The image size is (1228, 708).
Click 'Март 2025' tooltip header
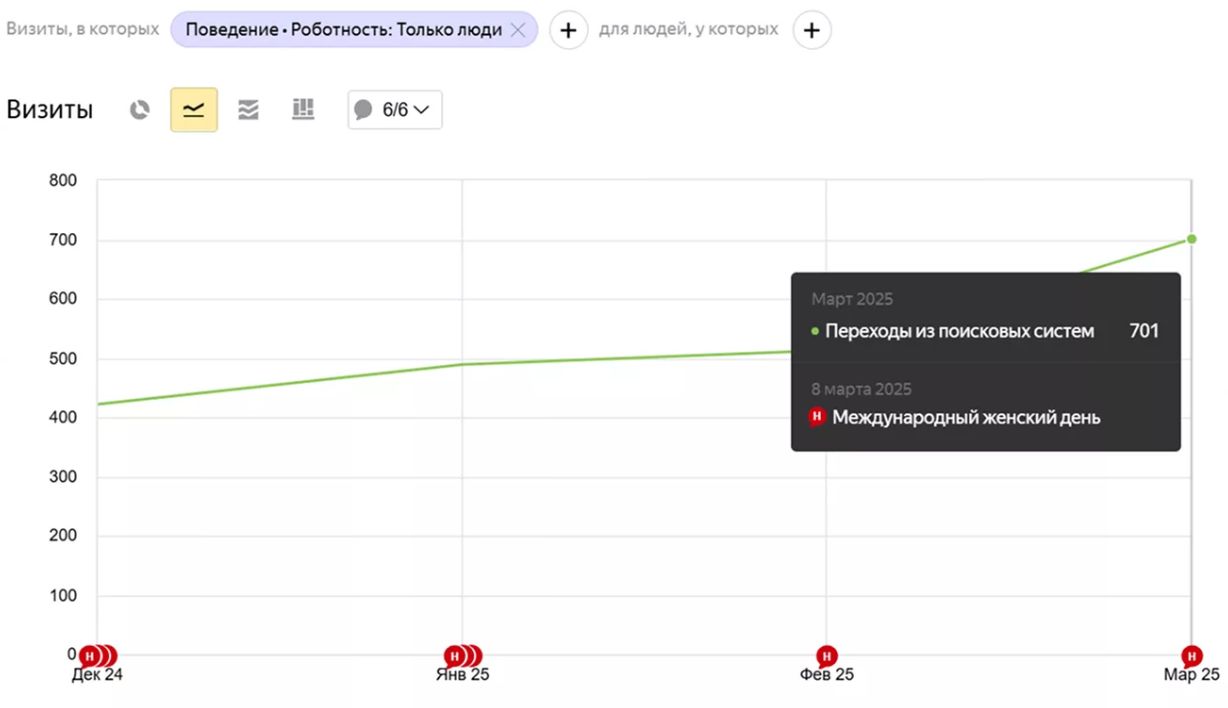tap(852, 299)
